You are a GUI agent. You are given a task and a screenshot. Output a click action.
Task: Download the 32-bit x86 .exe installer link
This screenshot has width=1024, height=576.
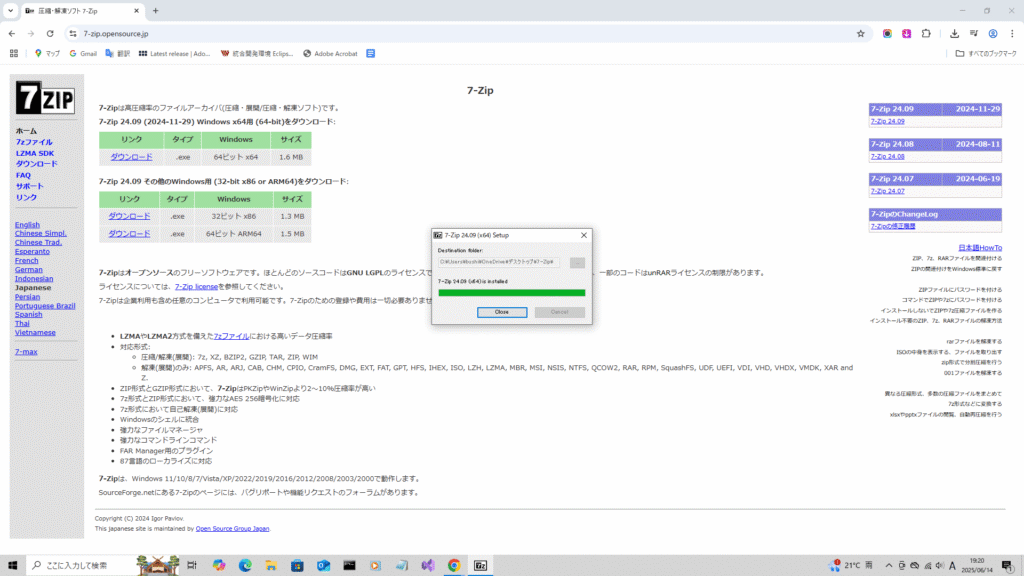point(129,216)
